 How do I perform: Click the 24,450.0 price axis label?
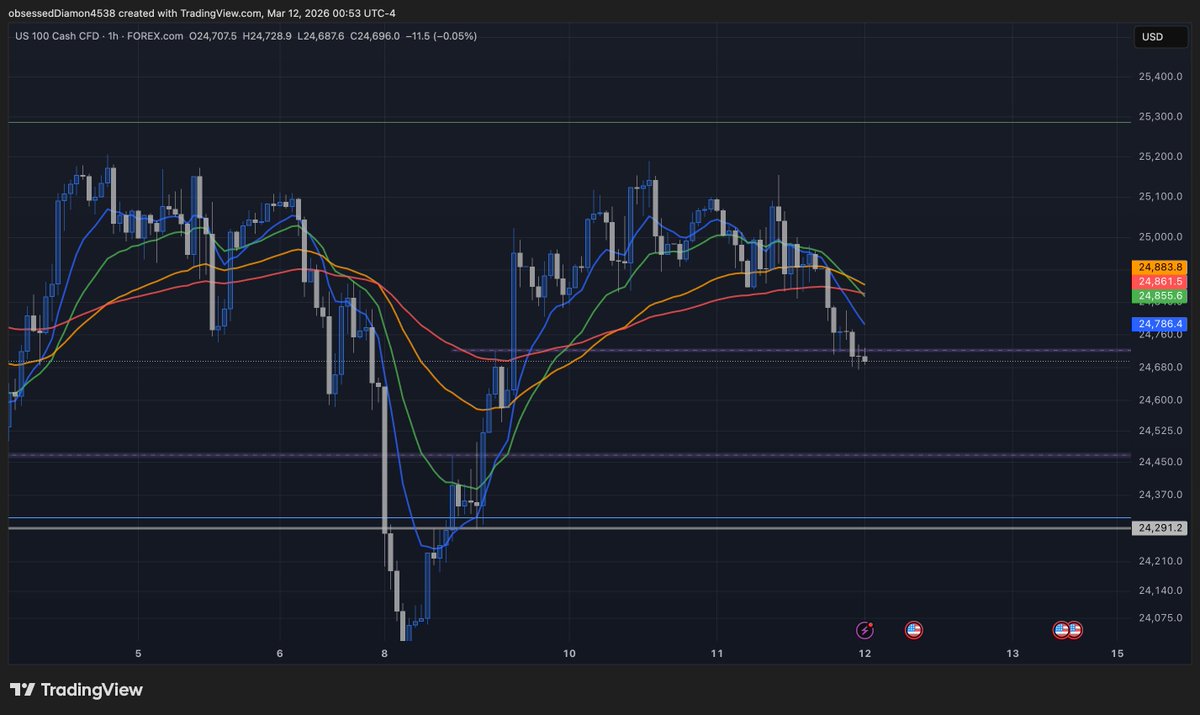1160,462
